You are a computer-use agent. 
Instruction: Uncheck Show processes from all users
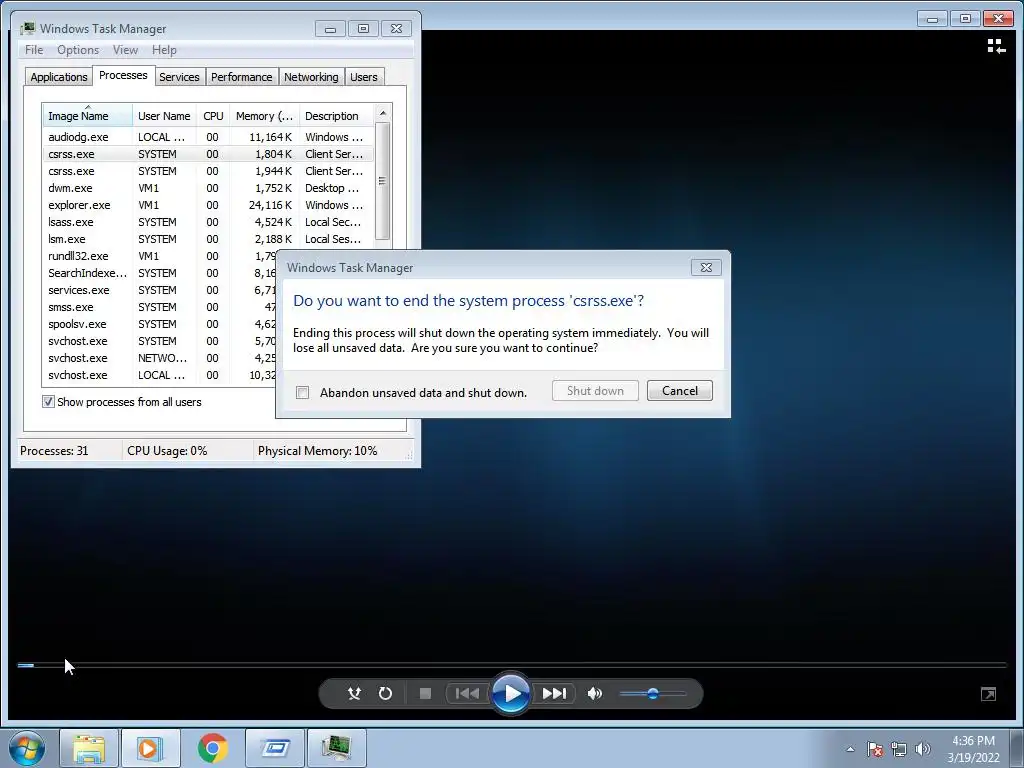tap(48, 402)
